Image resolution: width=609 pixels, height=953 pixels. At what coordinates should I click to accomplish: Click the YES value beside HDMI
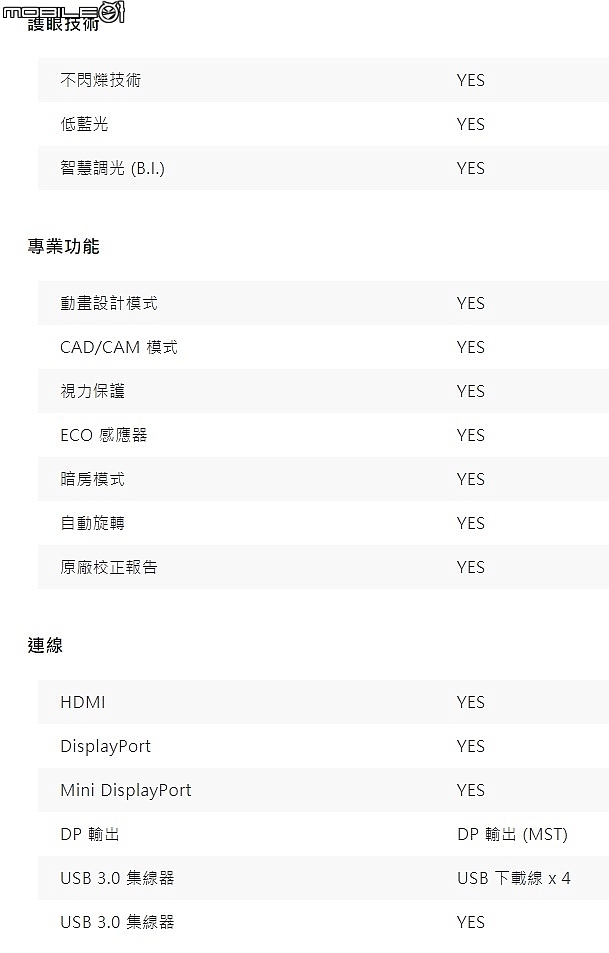470,702
